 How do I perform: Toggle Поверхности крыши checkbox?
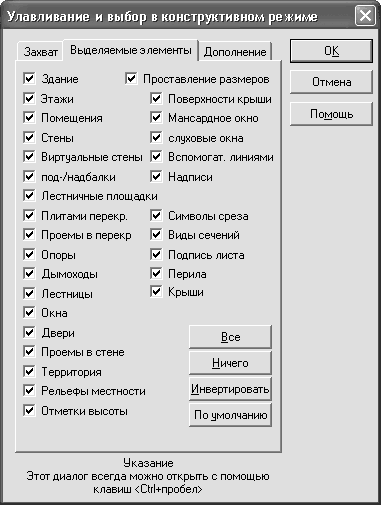(x=156, y=98)
